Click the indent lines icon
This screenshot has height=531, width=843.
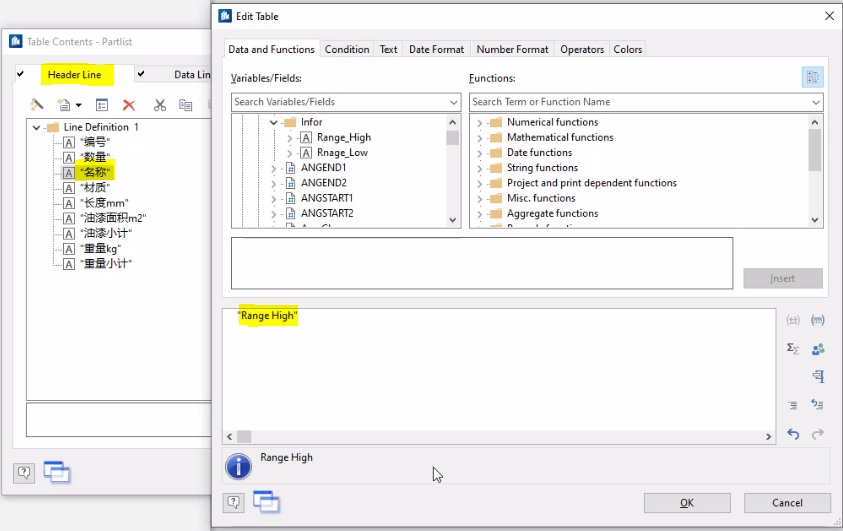[793, 405]
